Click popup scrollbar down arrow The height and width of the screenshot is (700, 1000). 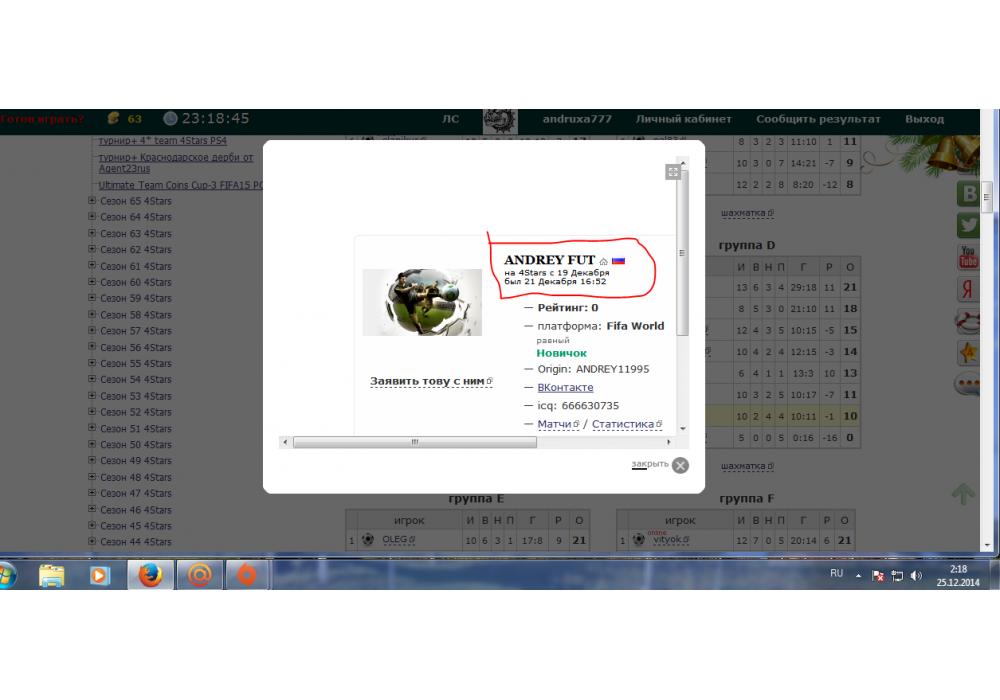point(682,429)
